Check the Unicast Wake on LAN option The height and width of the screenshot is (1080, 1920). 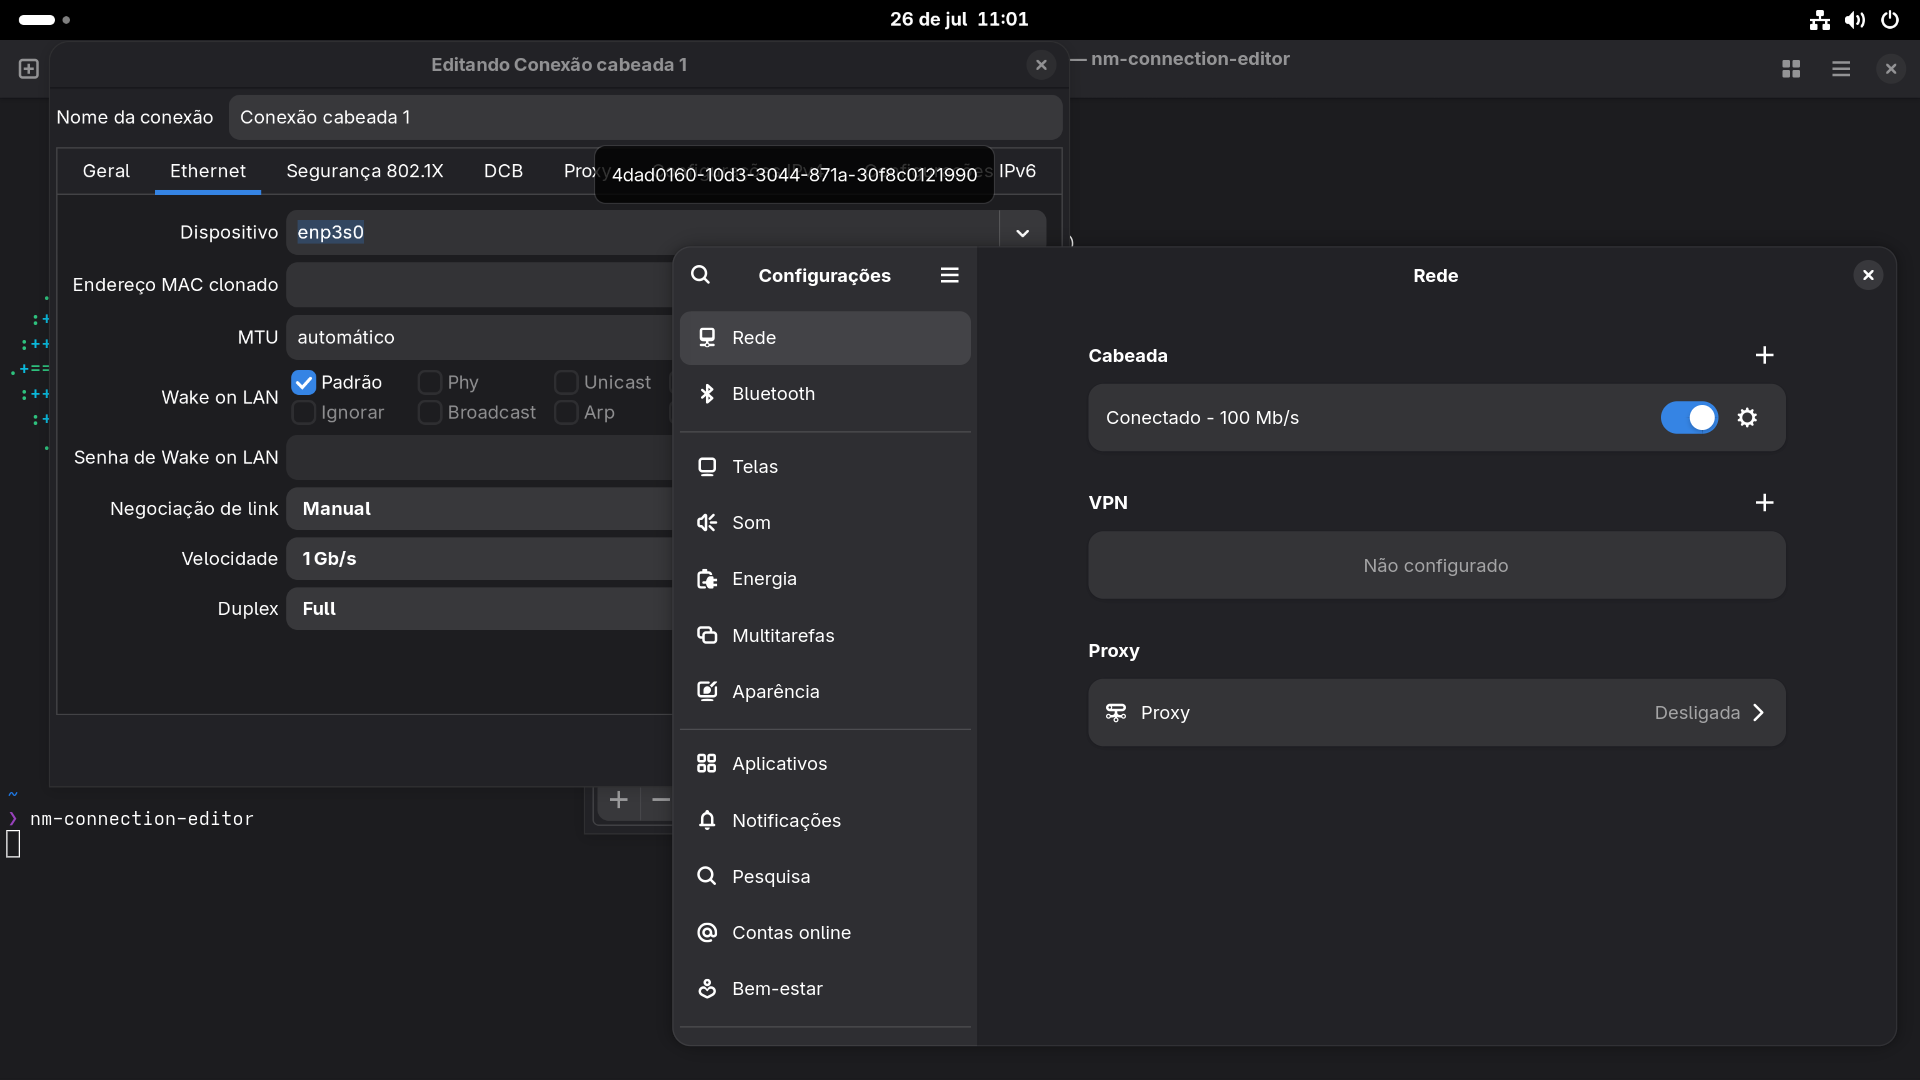[x=566, y=383]
